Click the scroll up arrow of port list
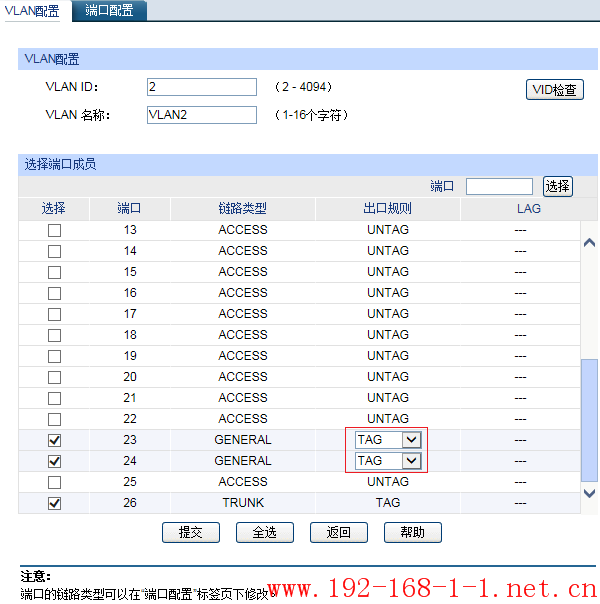 click(590, 243)
